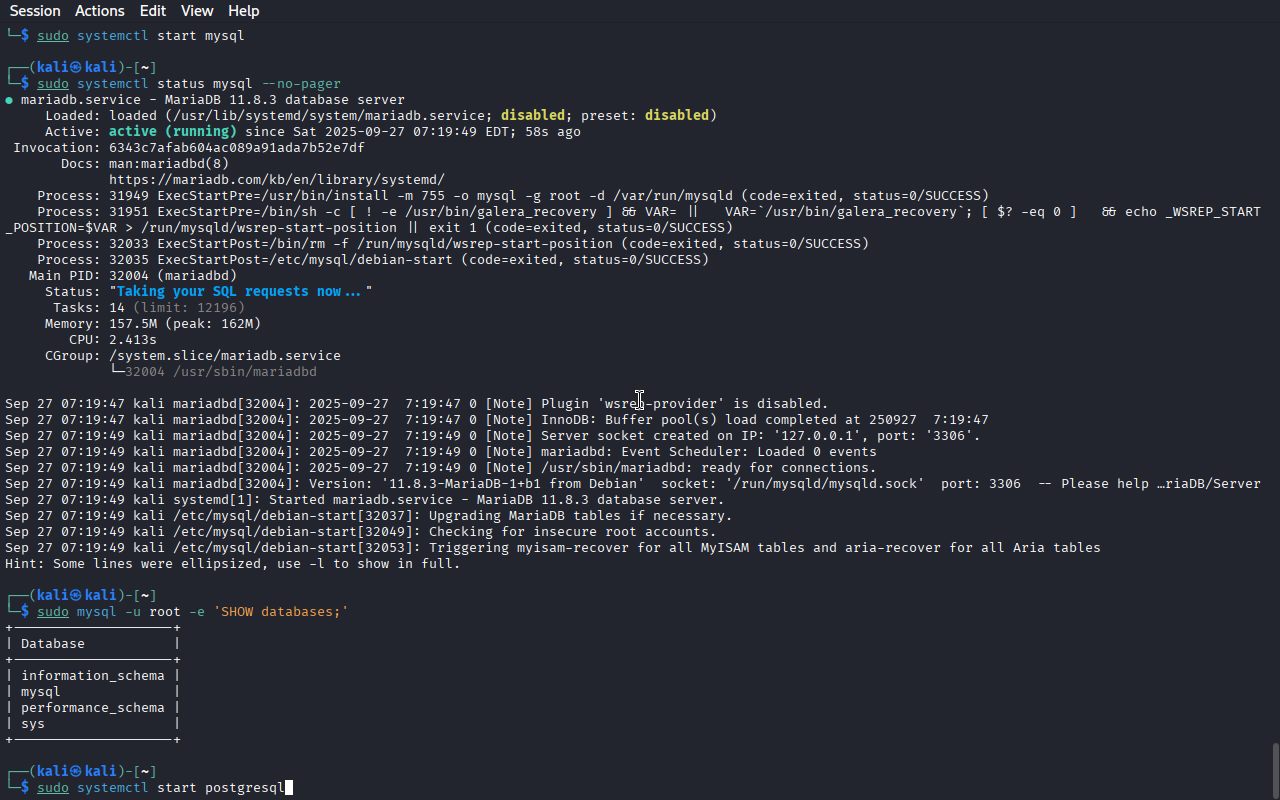1280x800 pixels.
Task: Select the performance_schema database row
Action: coord(92,708)
